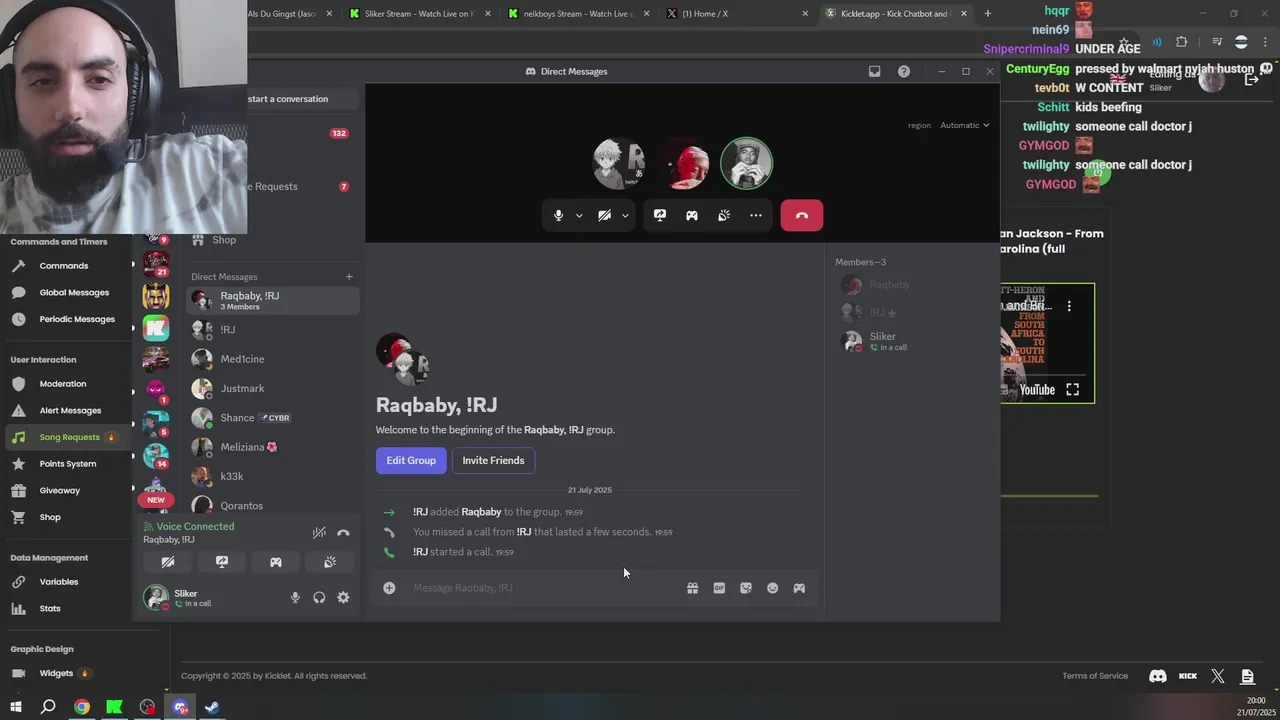Viewport: 1280px width, 720px height.
Task: Open Chrome media control icon
Action: (x=1217, y=42)
